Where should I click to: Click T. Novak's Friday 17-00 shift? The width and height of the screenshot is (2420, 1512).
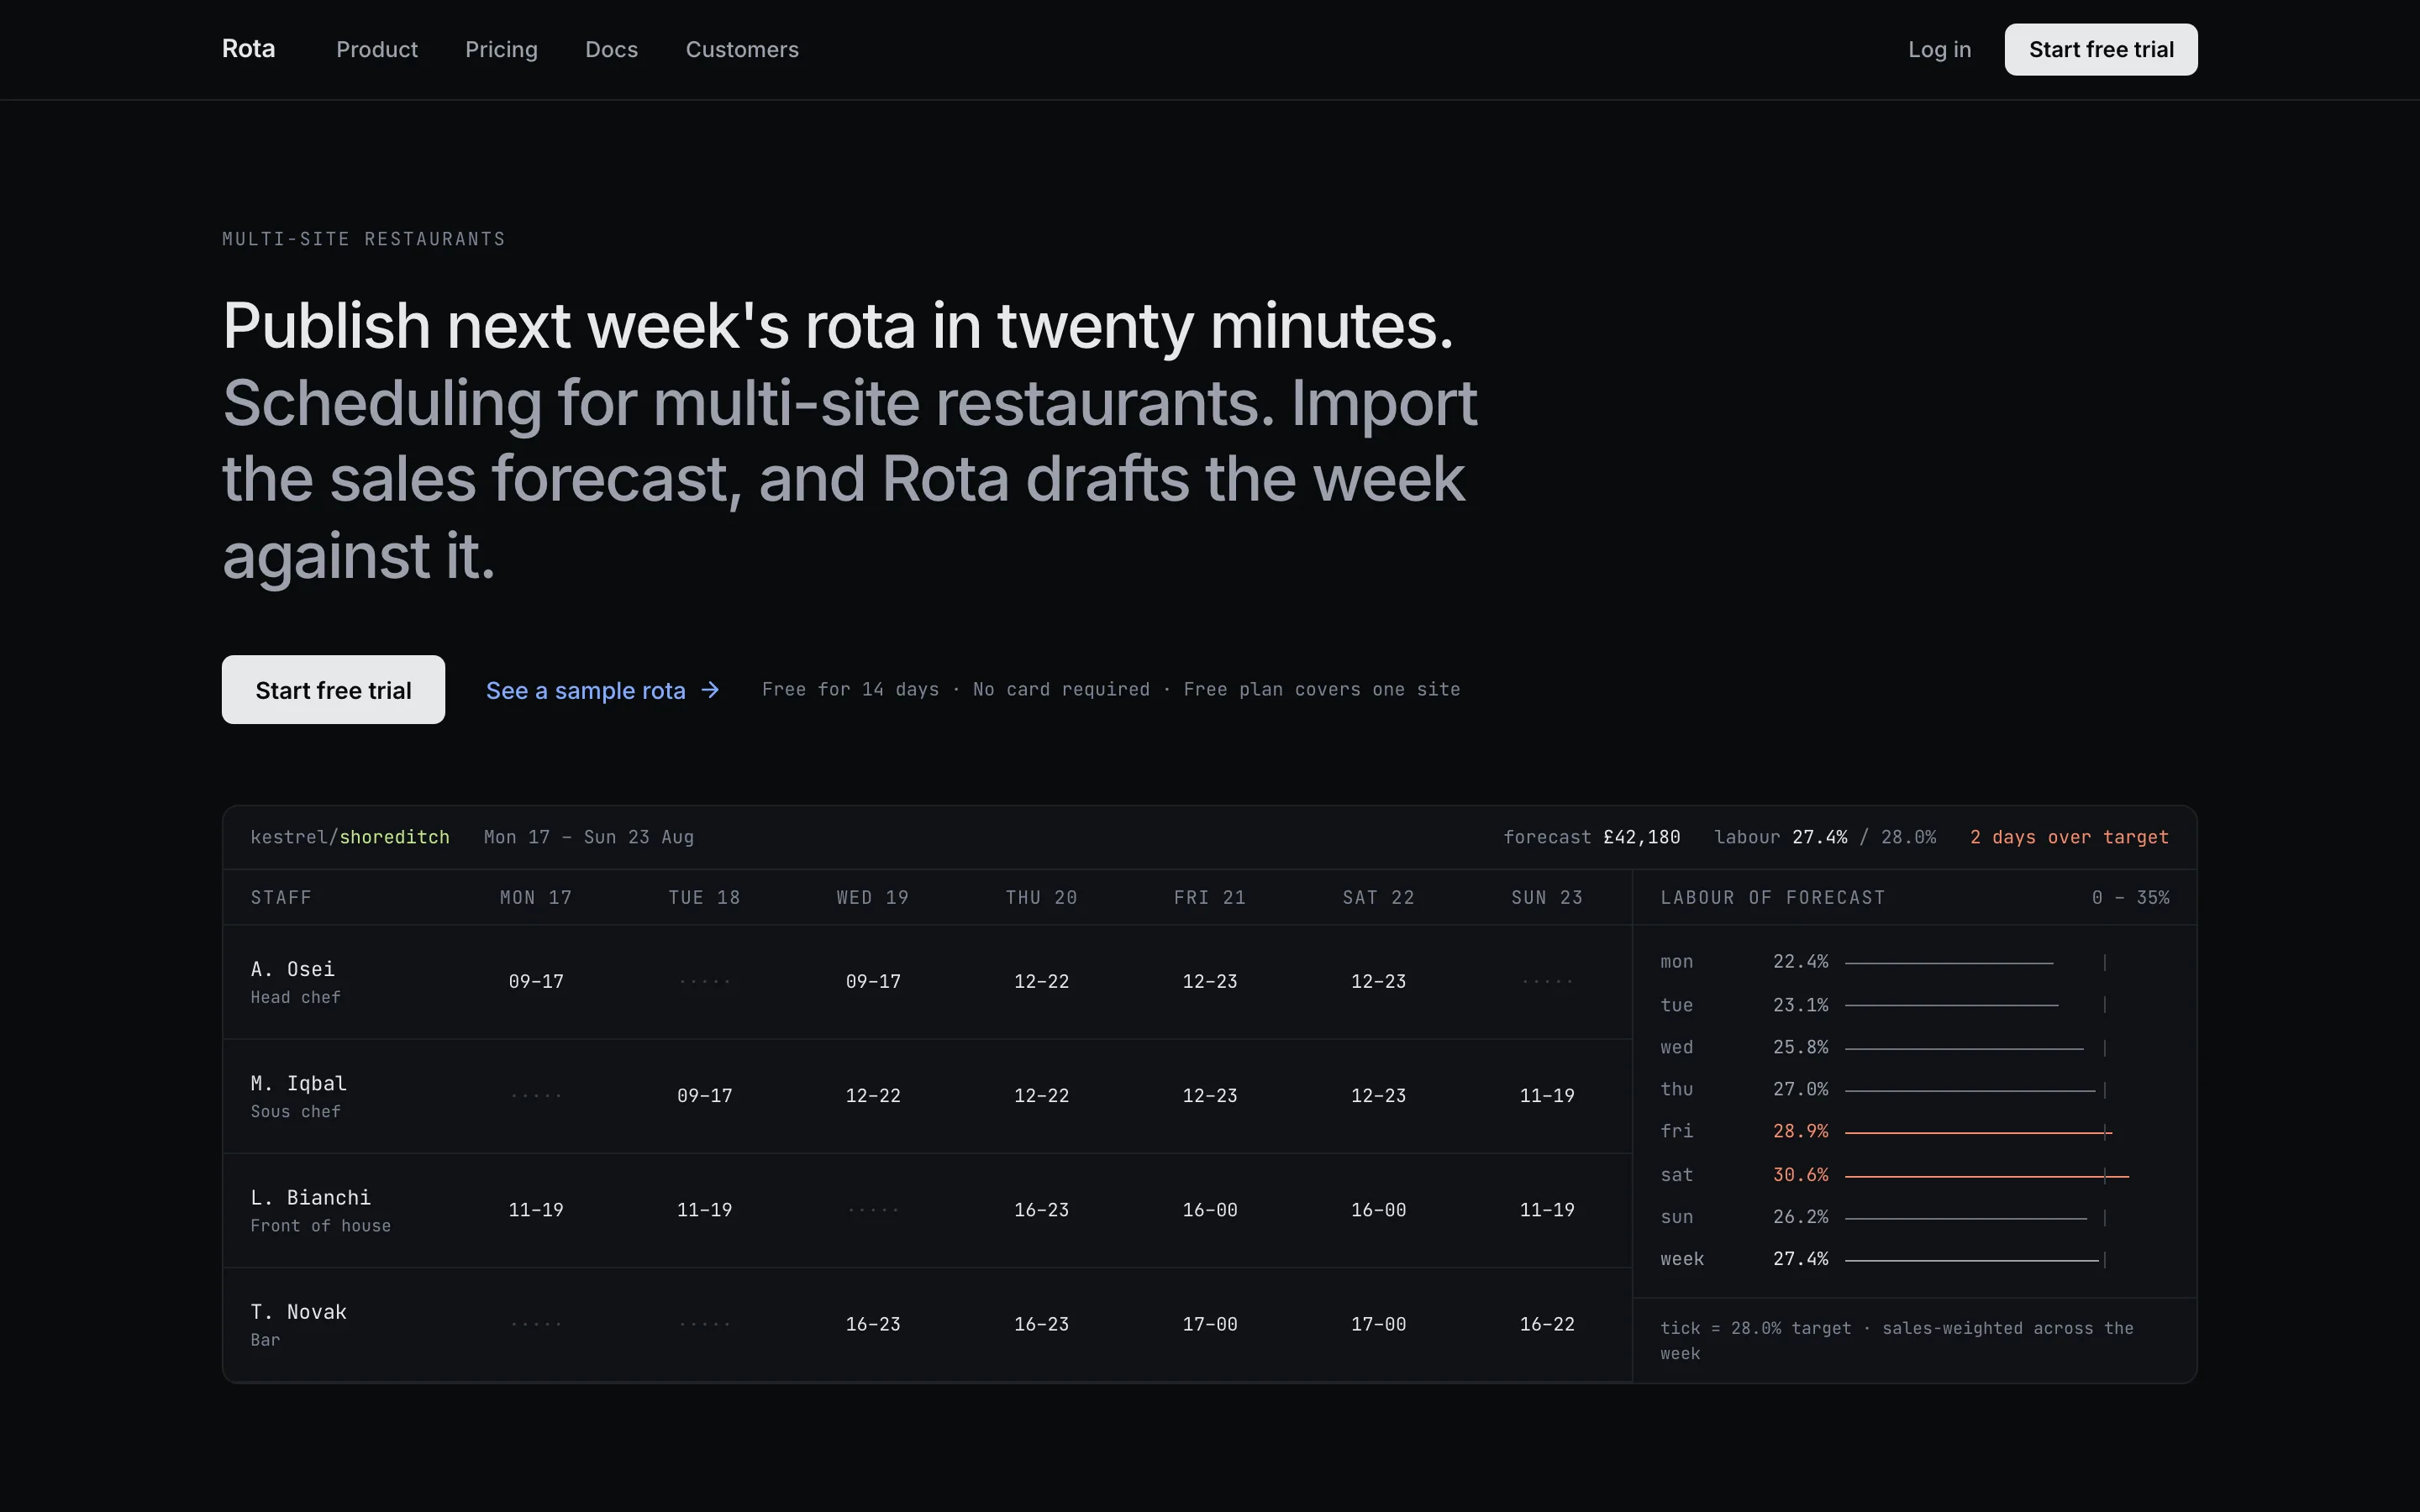(x=1210, y=1323)
